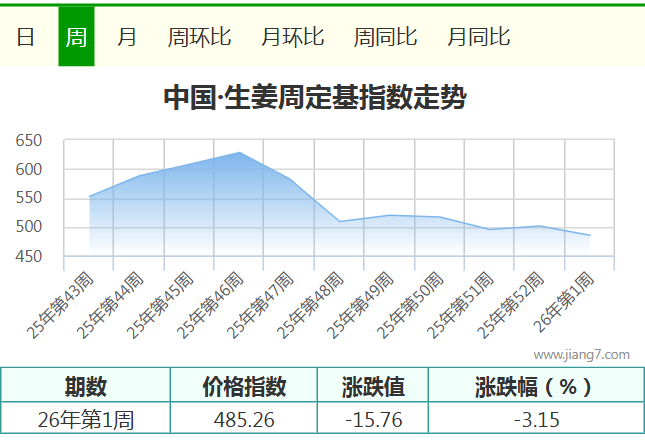Click the 价格指数 column header
Screen dimensions: 645x440
click(x=244, y=386)
